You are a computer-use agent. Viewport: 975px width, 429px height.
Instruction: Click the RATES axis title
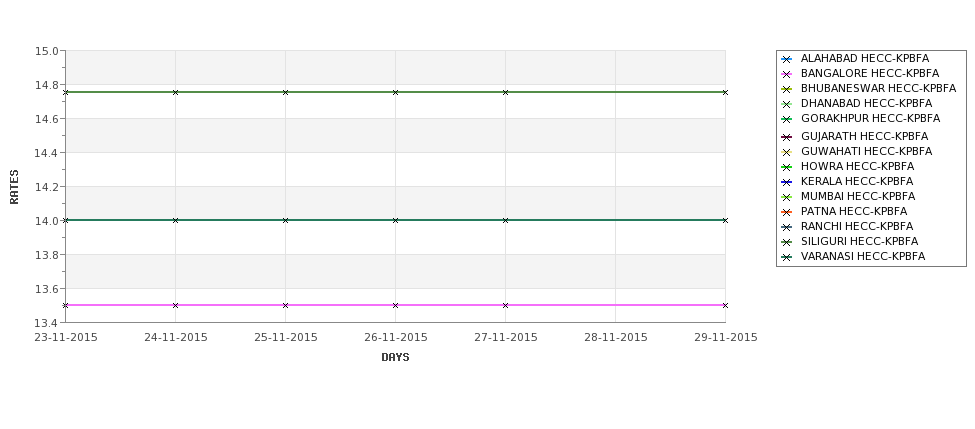click(14, 187)
